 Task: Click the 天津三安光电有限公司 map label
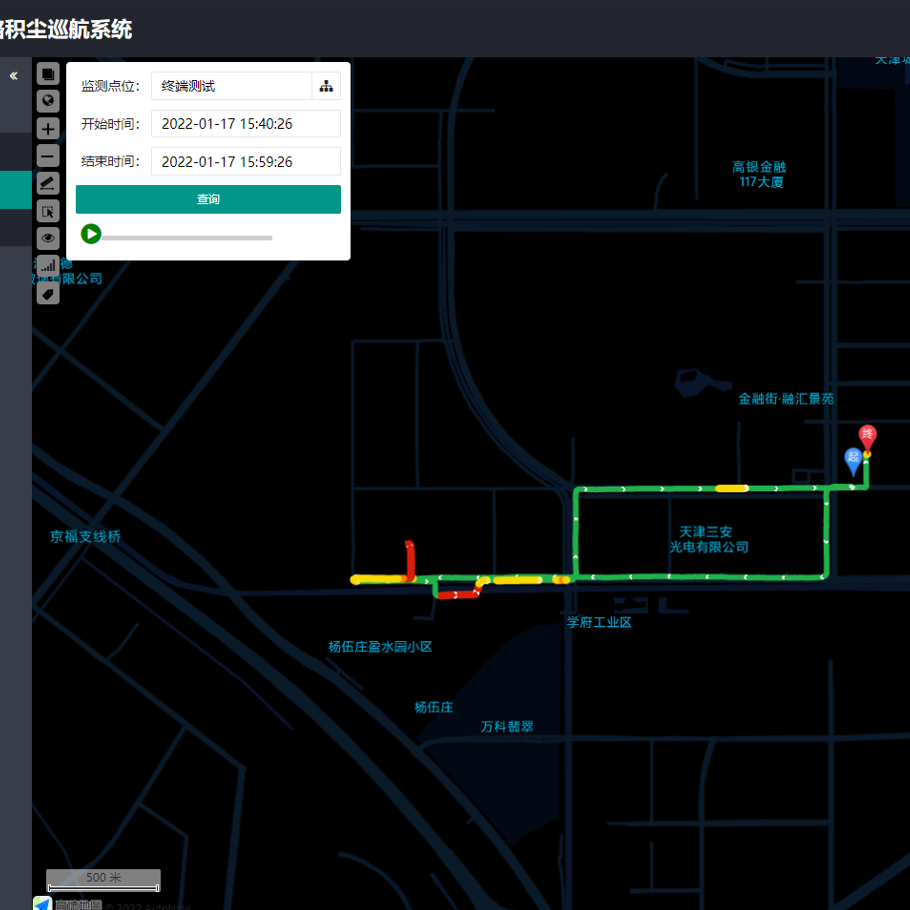point(708,540)
